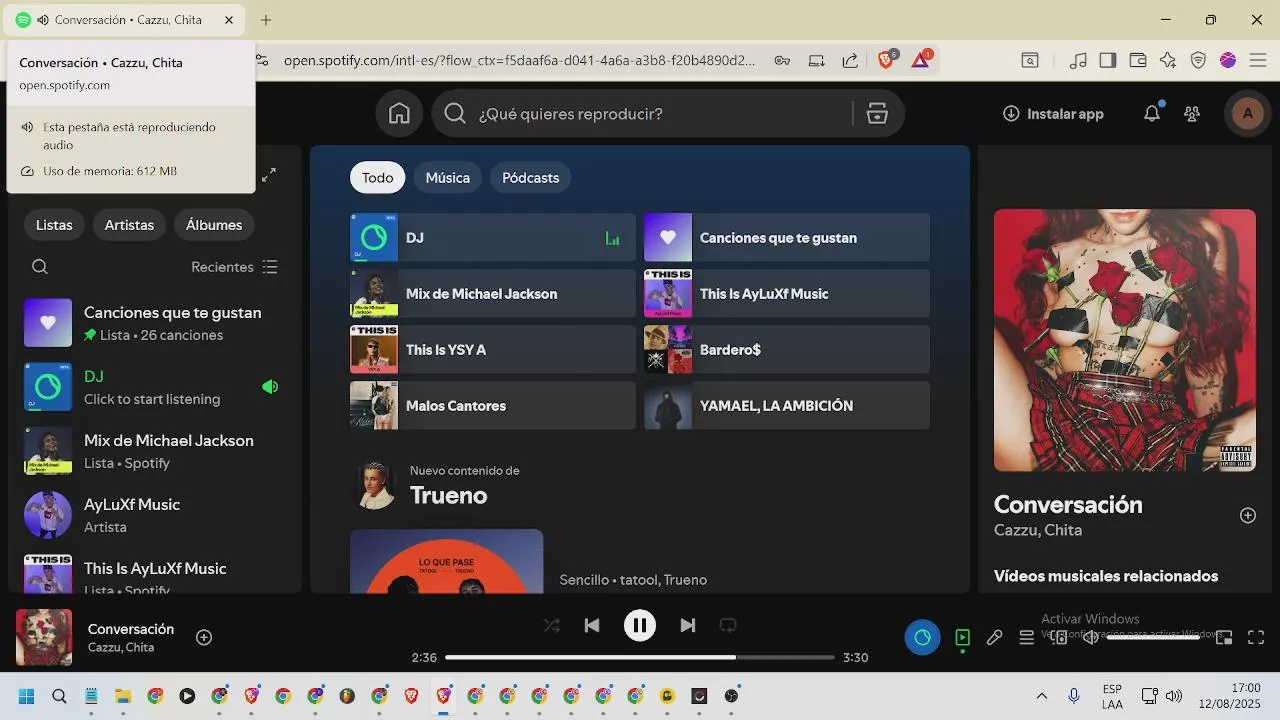This screenshot has height=720, width=1280.
Task: Open Lyrics microphone icon
Action: pos(994,637)
